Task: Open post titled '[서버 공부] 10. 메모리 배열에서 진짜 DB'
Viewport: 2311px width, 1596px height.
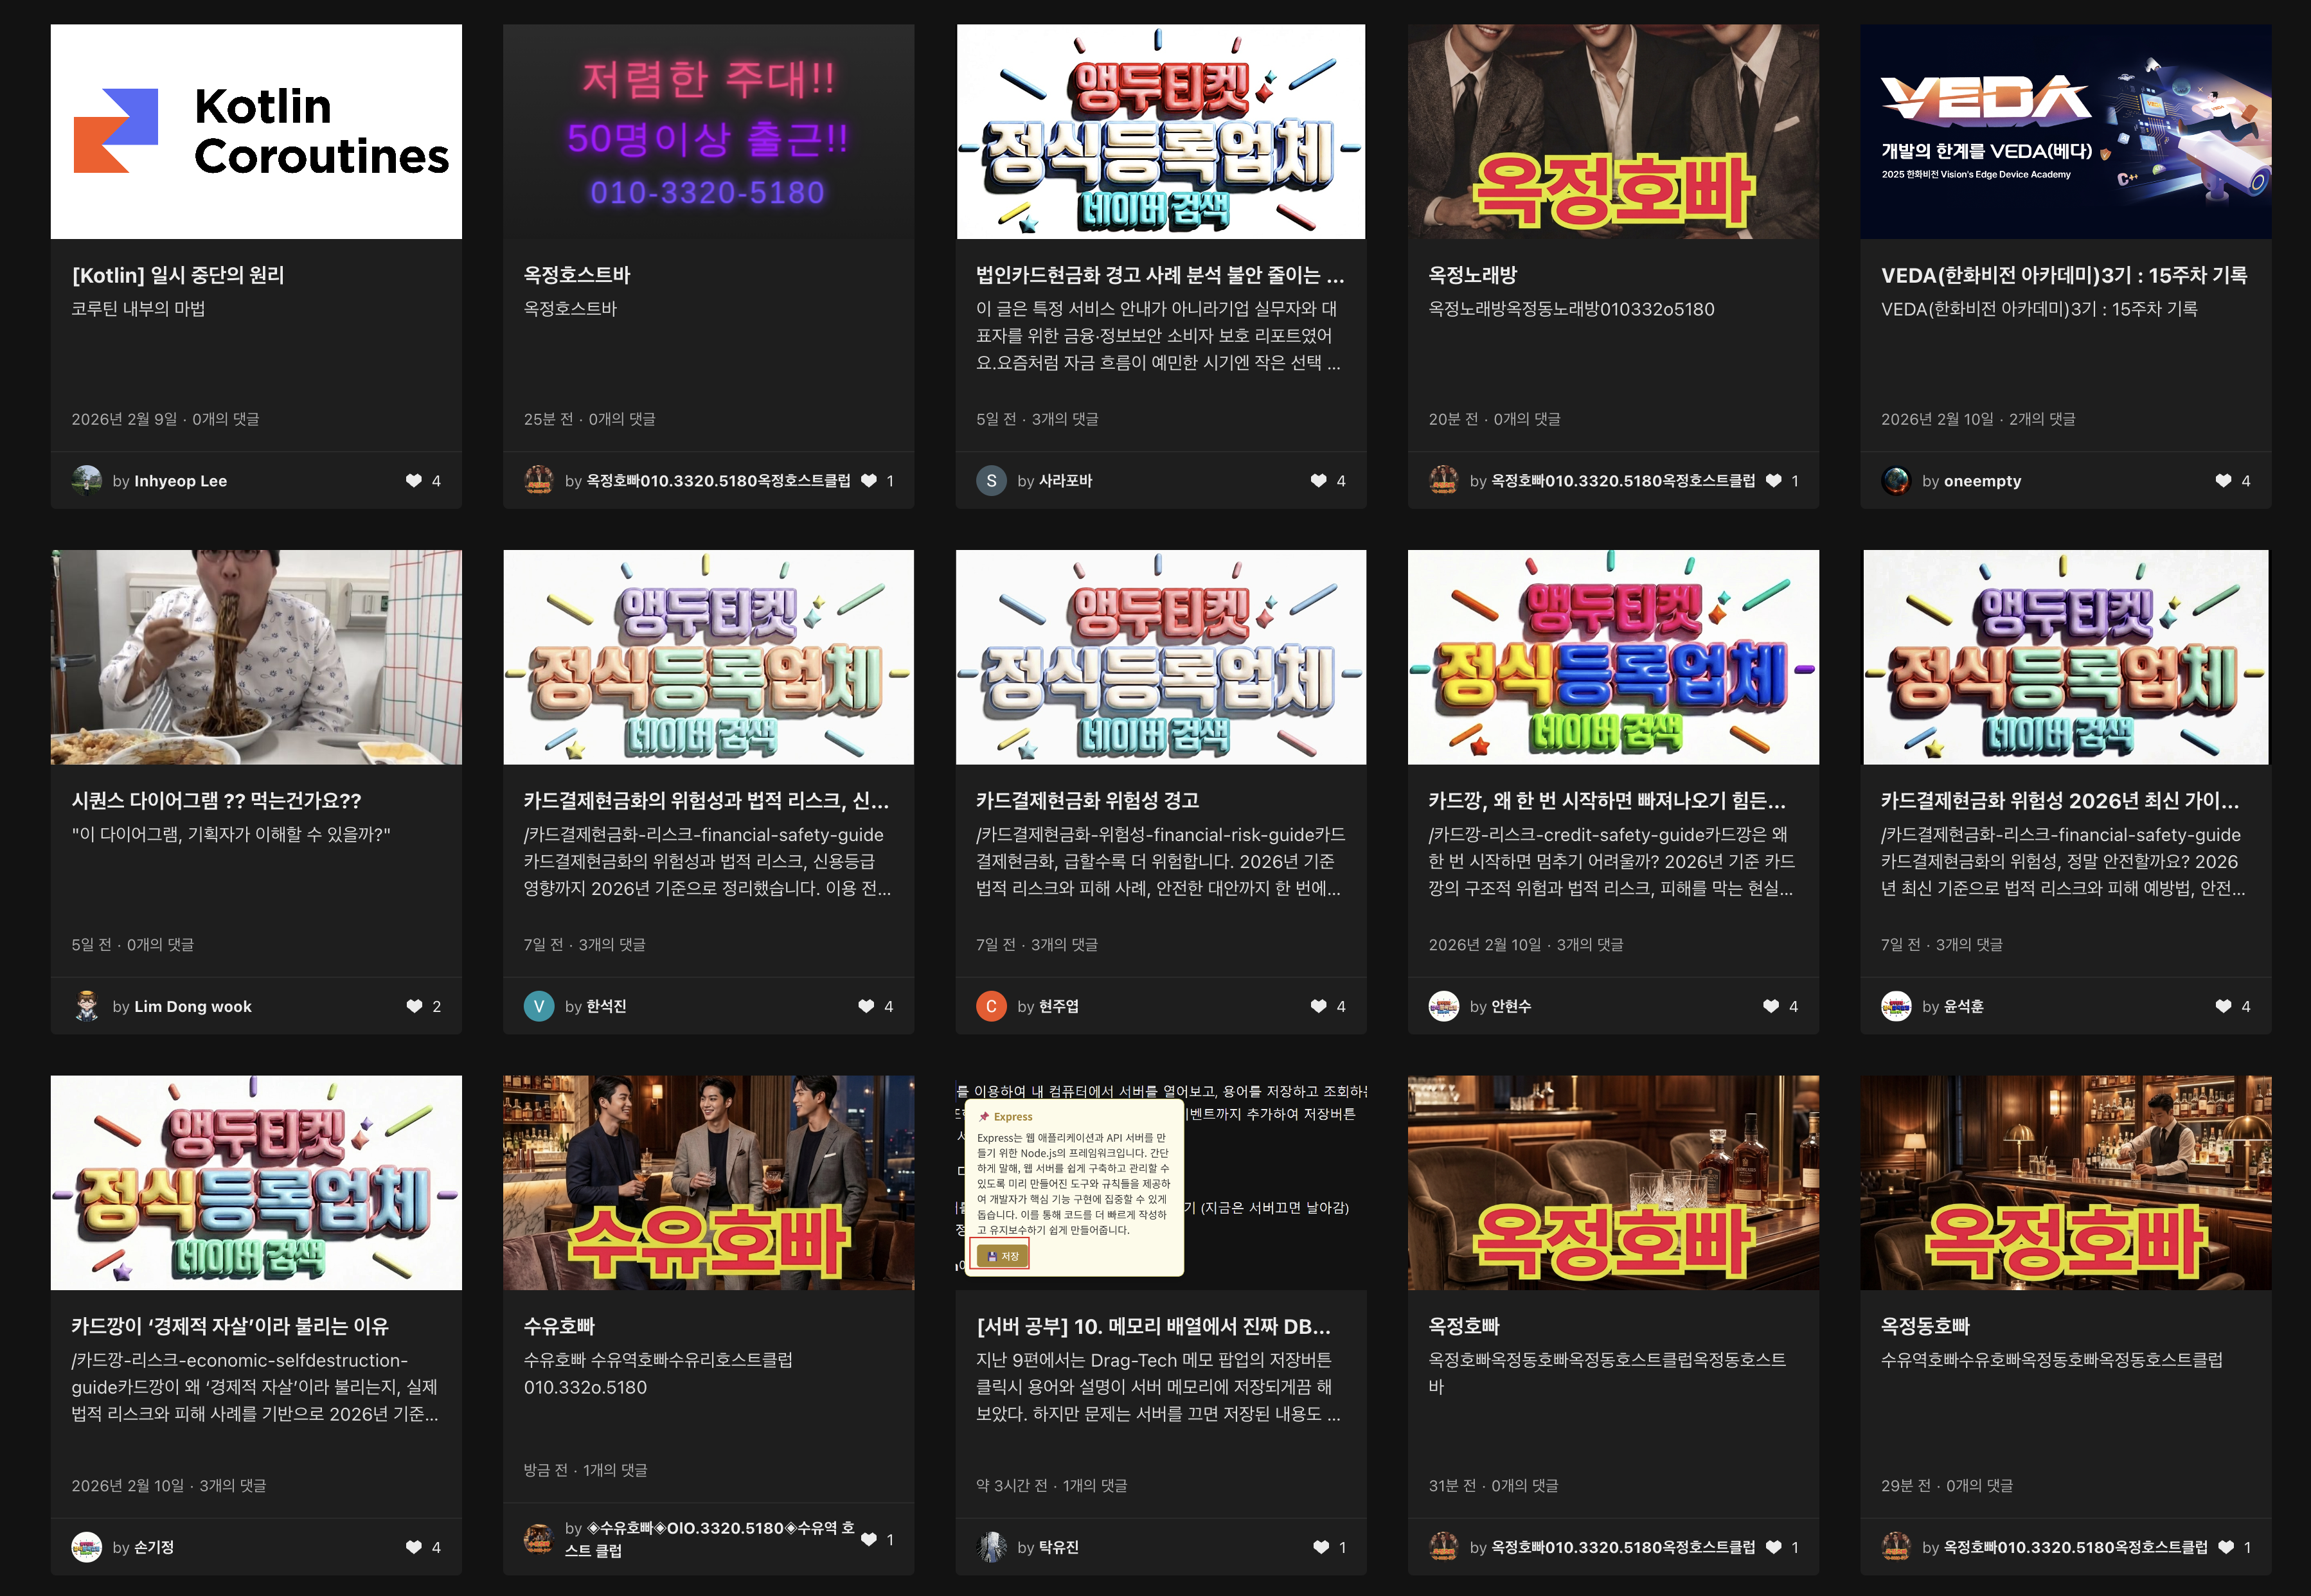Action: [x=1152, y=1326]
